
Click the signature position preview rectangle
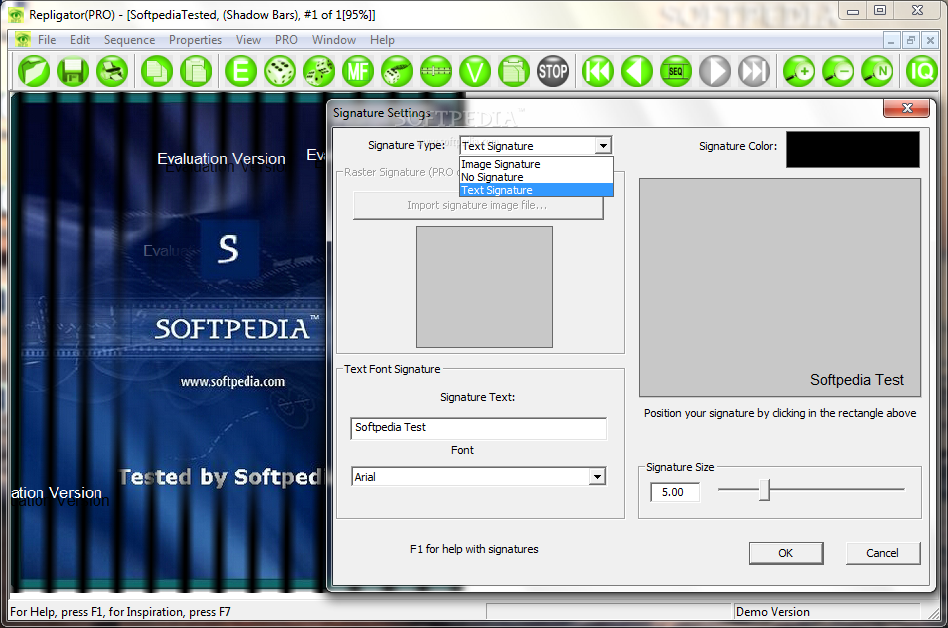tap(780, 287)
